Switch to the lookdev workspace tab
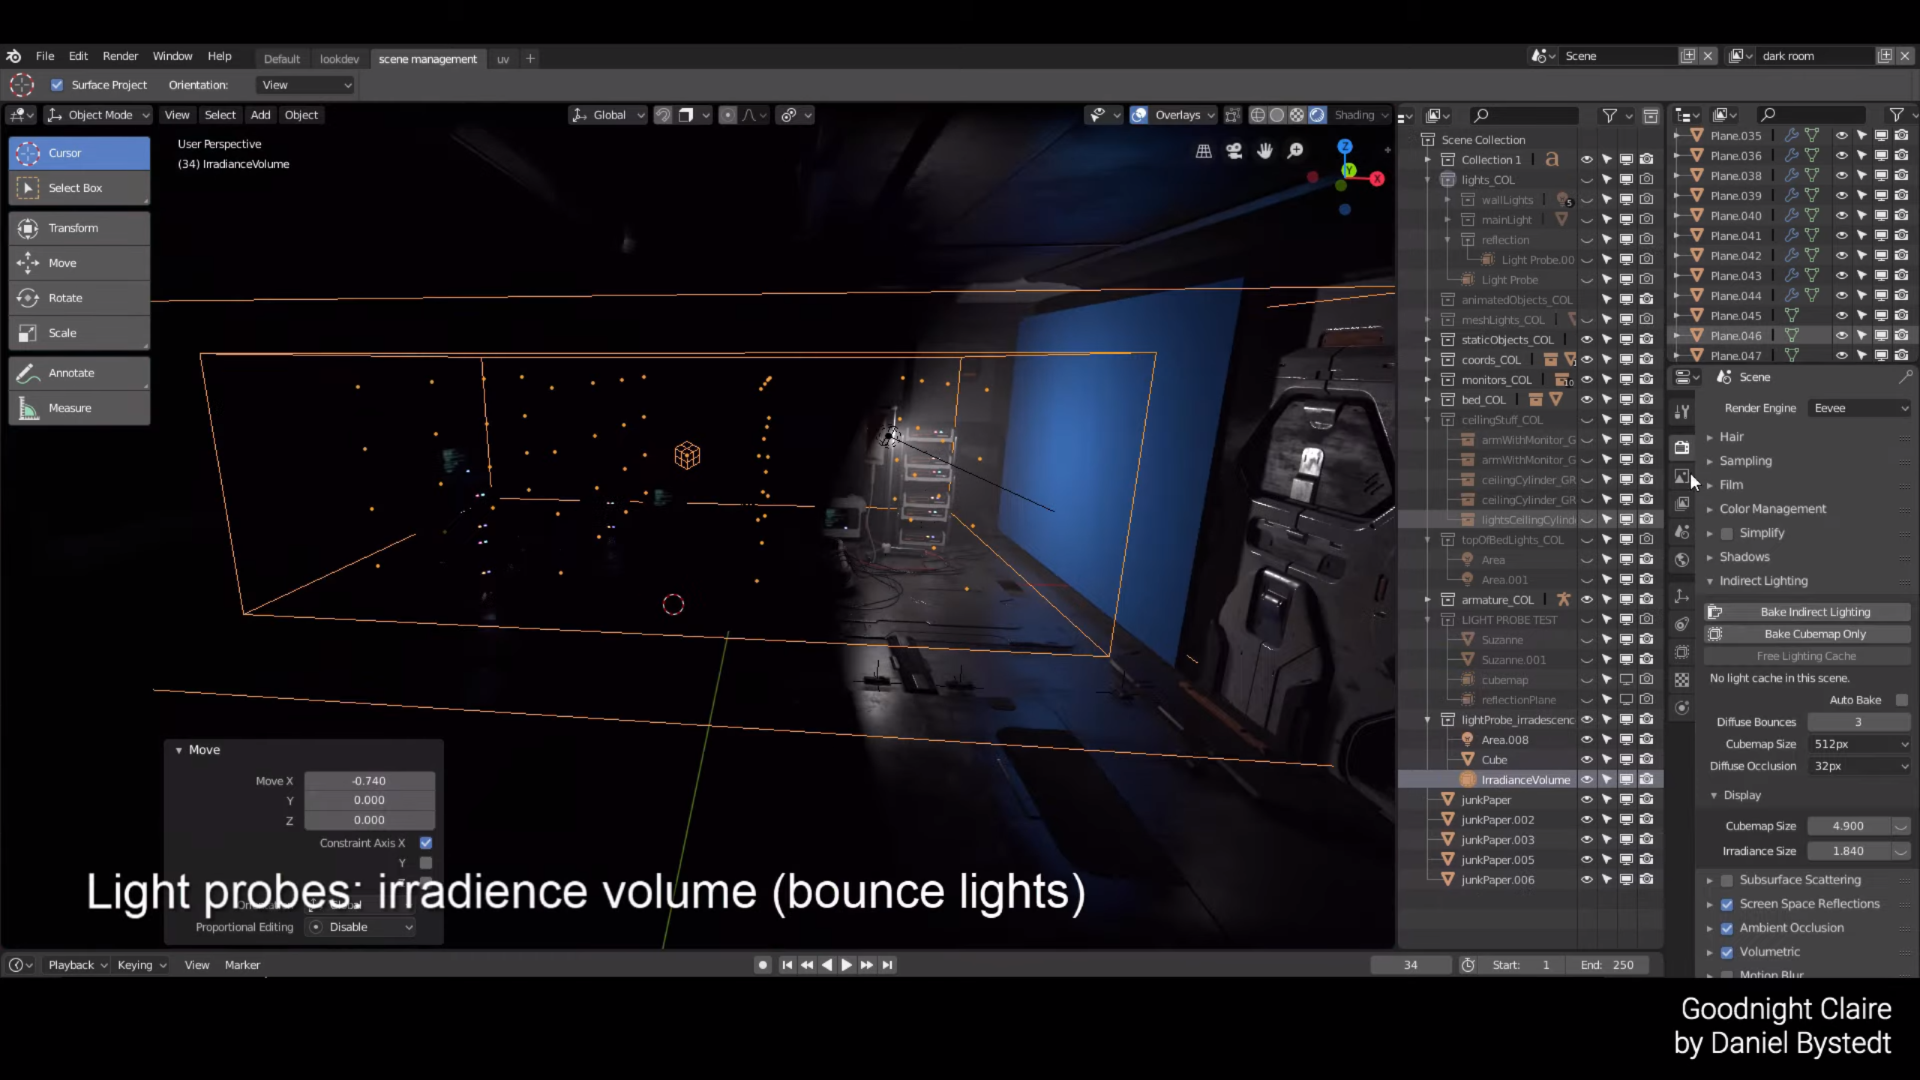 (339, 59)
